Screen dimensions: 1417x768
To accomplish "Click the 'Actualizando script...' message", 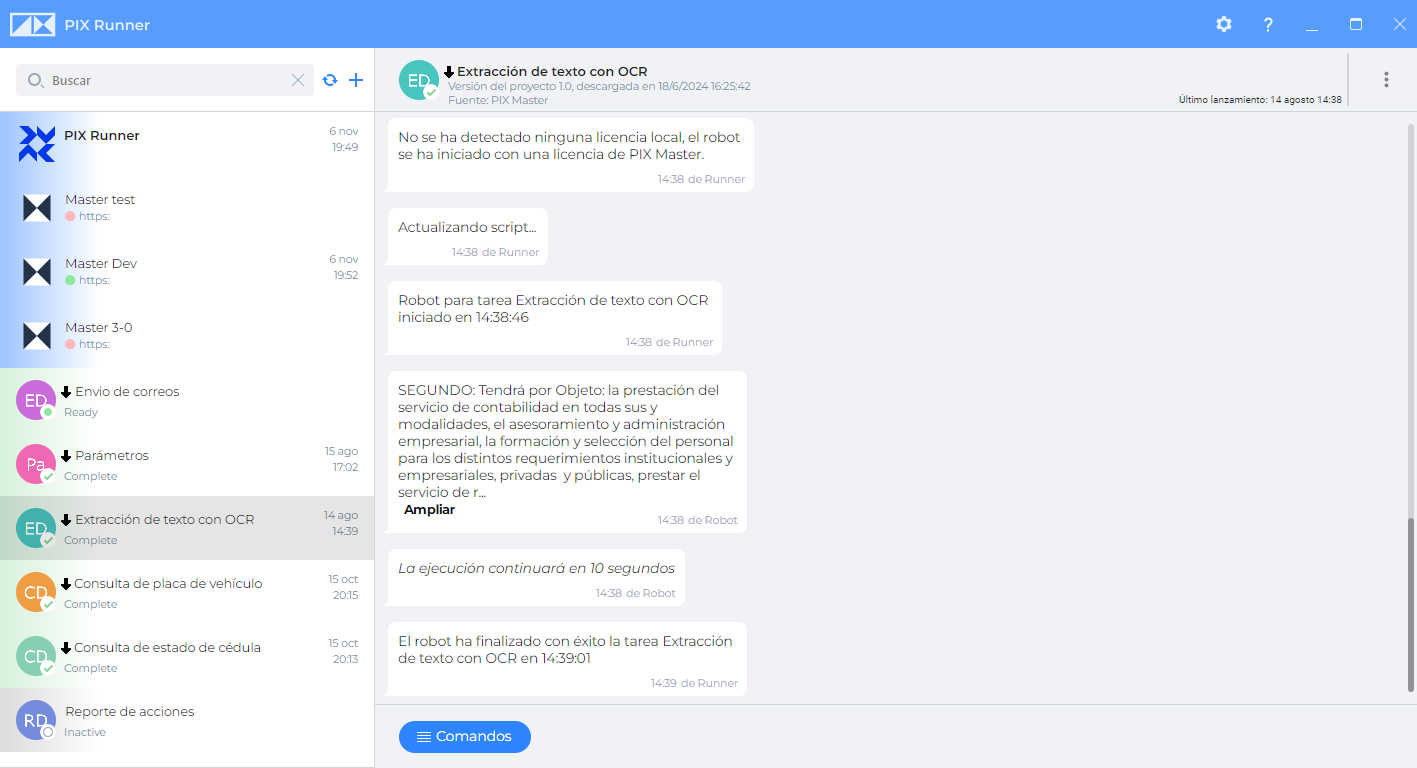I will [467, 237].
